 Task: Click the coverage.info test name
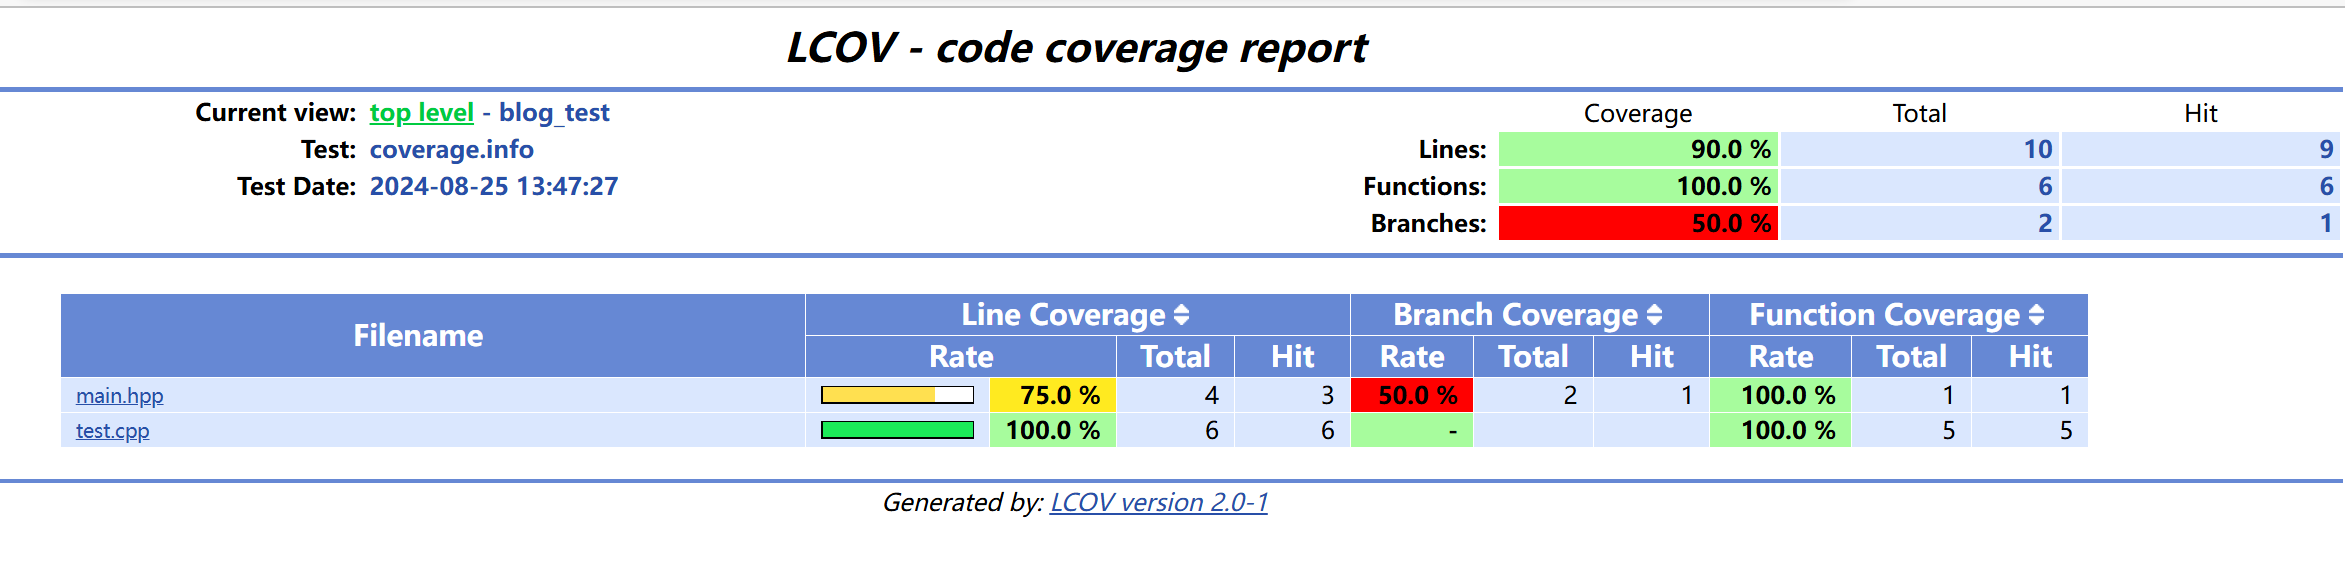(x=452, y=150)
